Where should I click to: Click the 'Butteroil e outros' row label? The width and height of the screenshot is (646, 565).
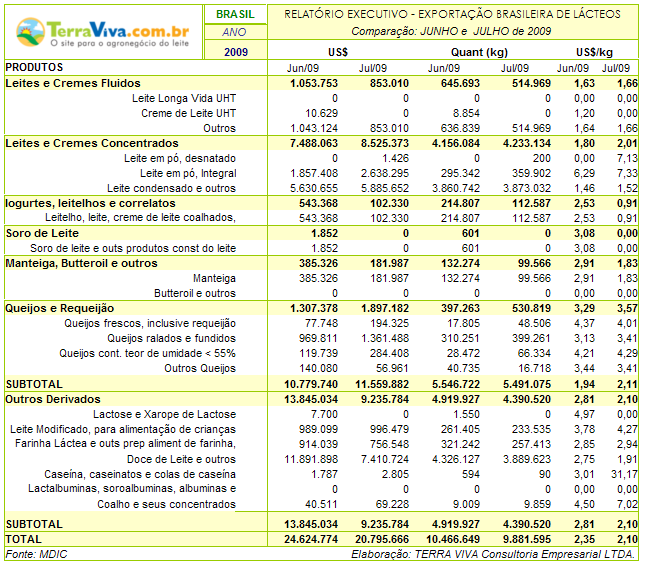[x=195, y=293]
